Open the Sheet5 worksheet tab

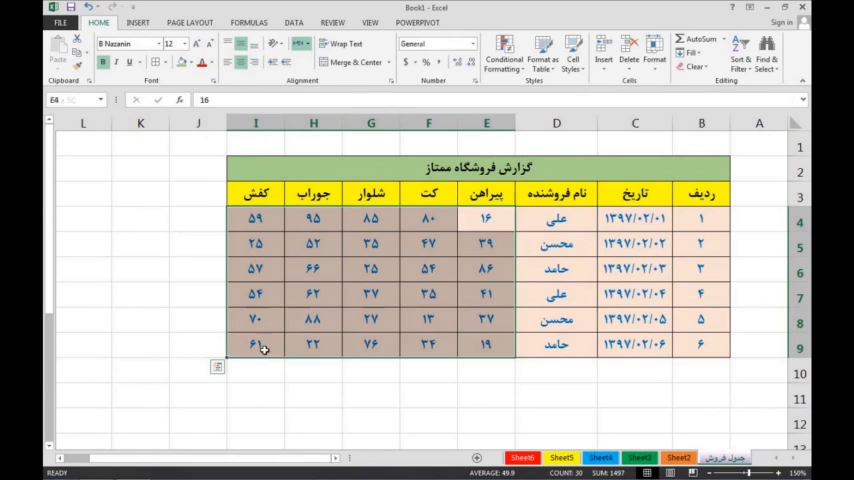coord(562,458)
